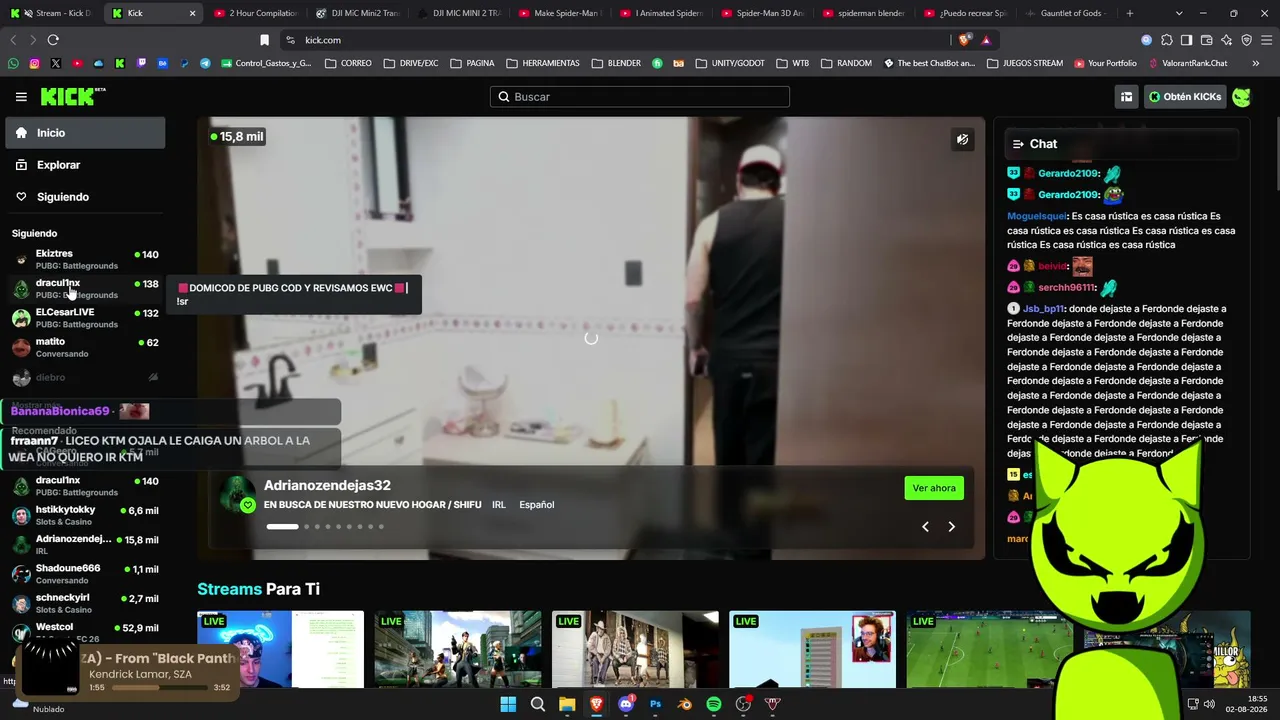Bookmark this page using the address bar icon
This screenshot has width=1280, height=720.
pos(264,40)
